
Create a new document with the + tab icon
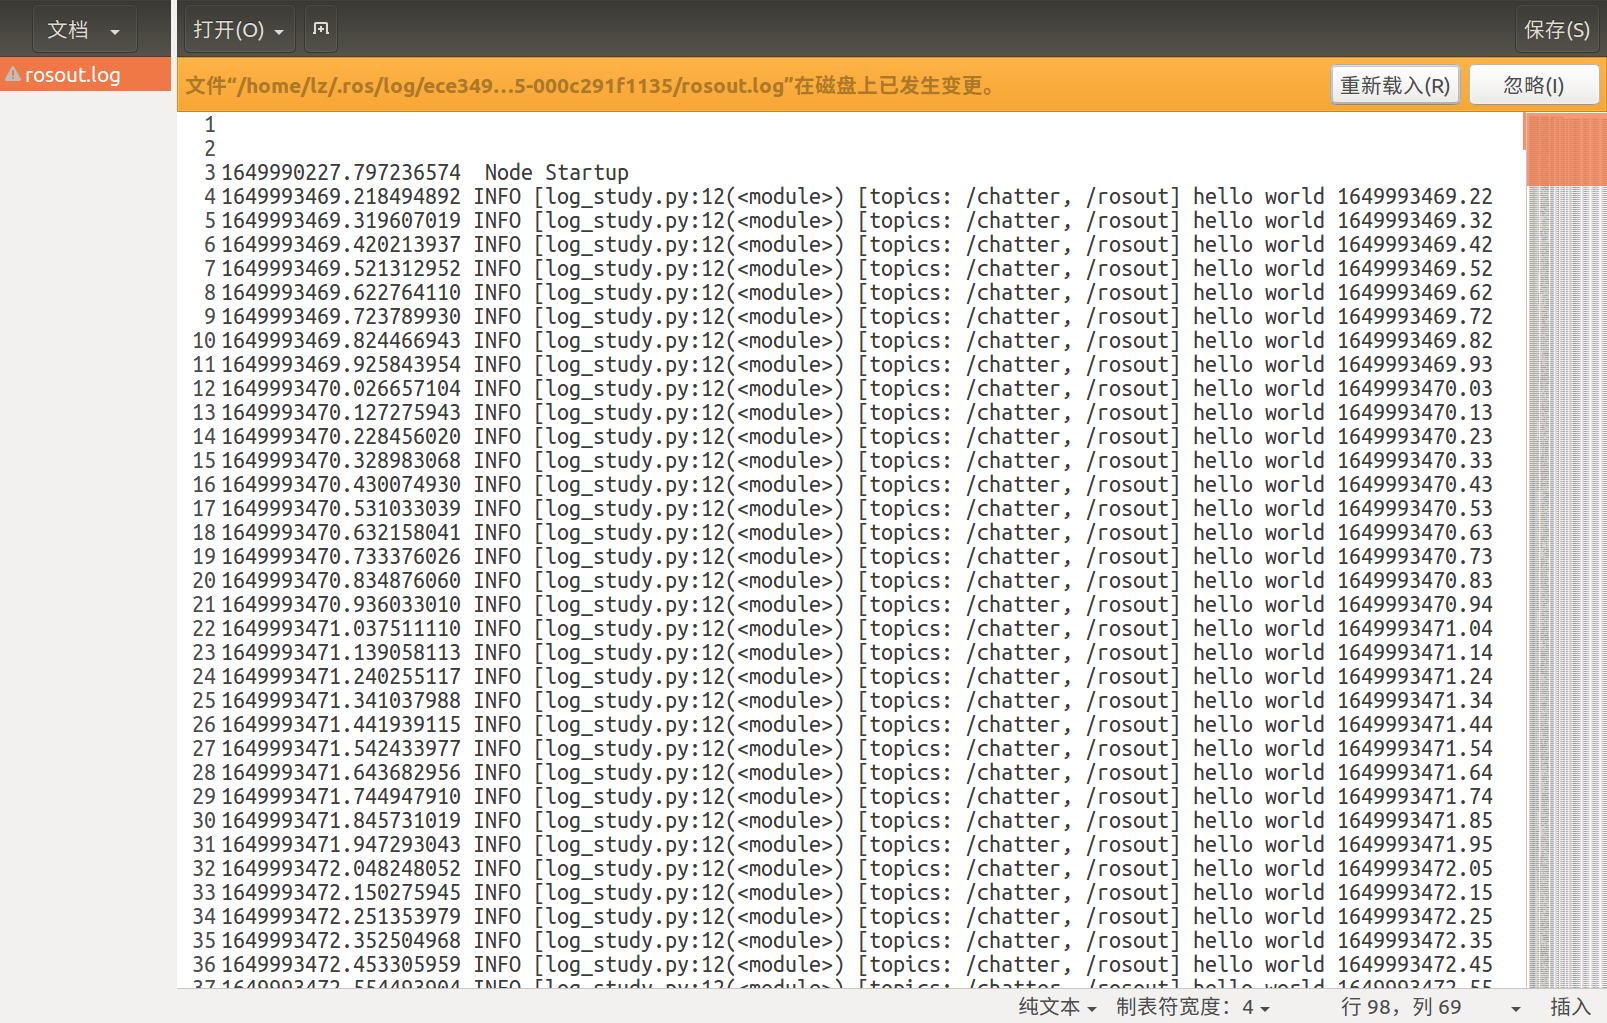point(320,29)
